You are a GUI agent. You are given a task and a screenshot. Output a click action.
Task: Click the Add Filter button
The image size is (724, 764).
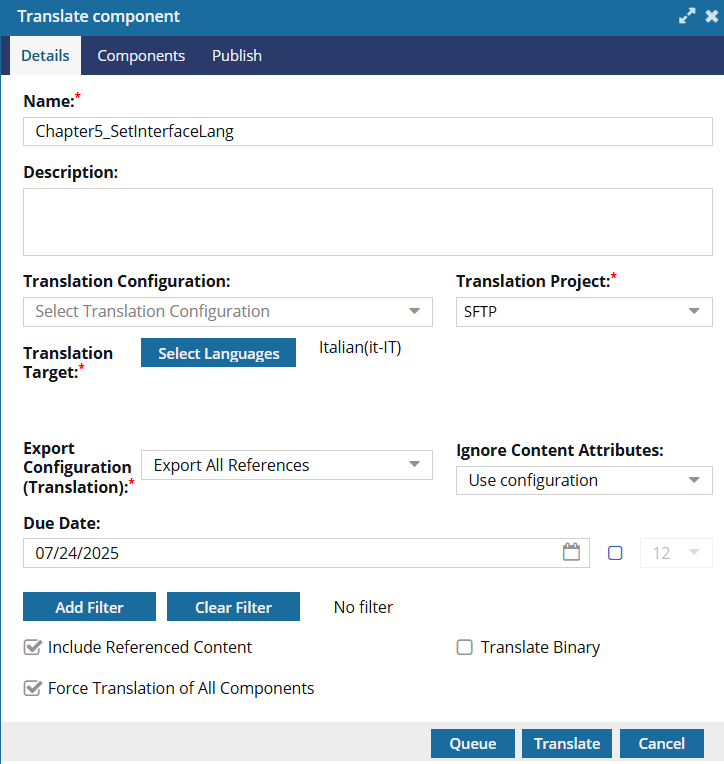89,607
